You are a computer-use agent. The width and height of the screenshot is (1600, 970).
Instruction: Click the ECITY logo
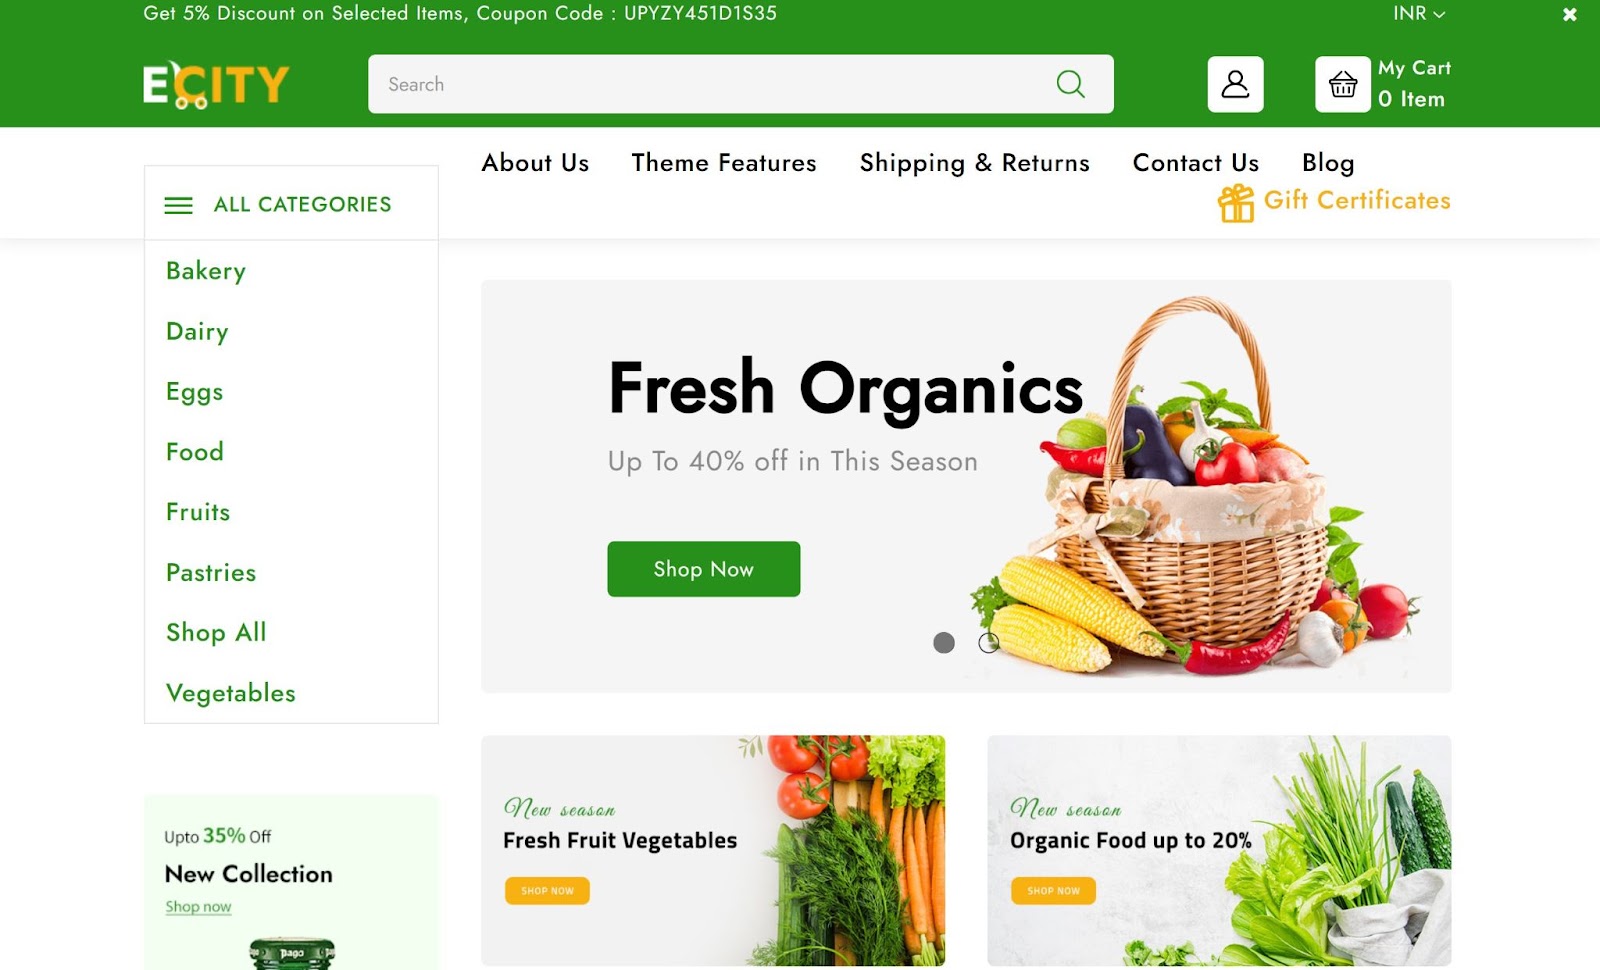coord(216,84)
